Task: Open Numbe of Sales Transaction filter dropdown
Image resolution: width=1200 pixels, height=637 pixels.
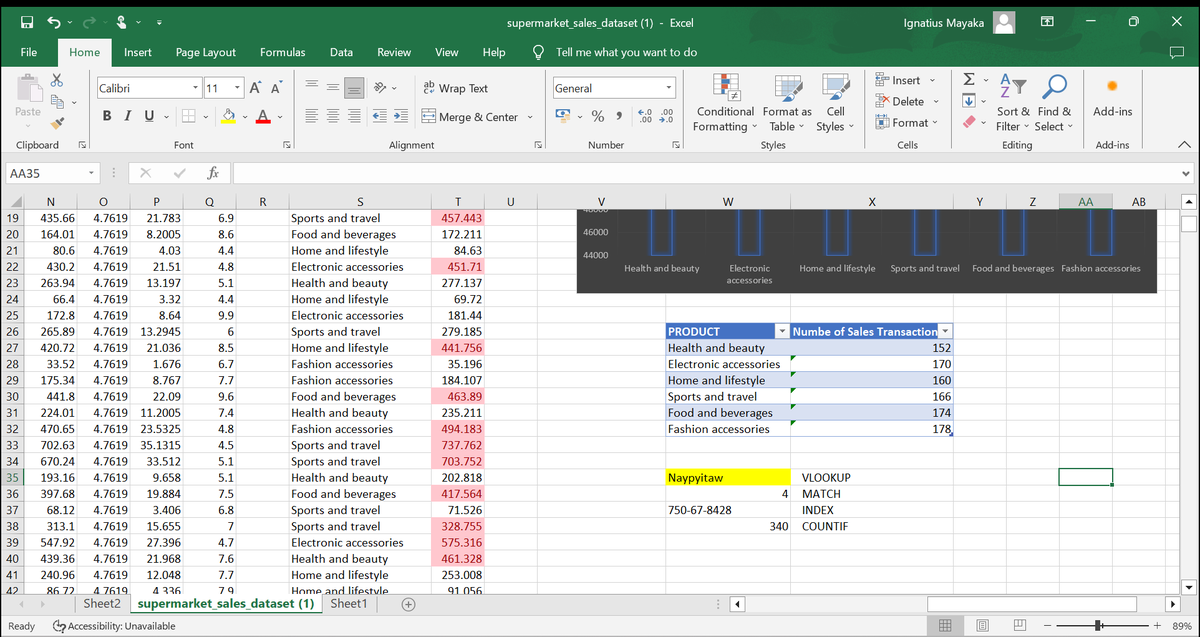Action: coord(945,331)
